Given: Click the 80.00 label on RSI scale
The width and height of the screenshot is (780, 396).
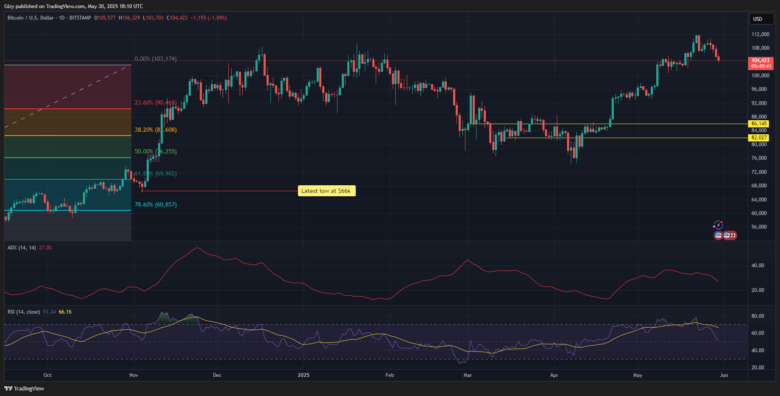Looking at the screenshot, I should [x=758, y=316].
